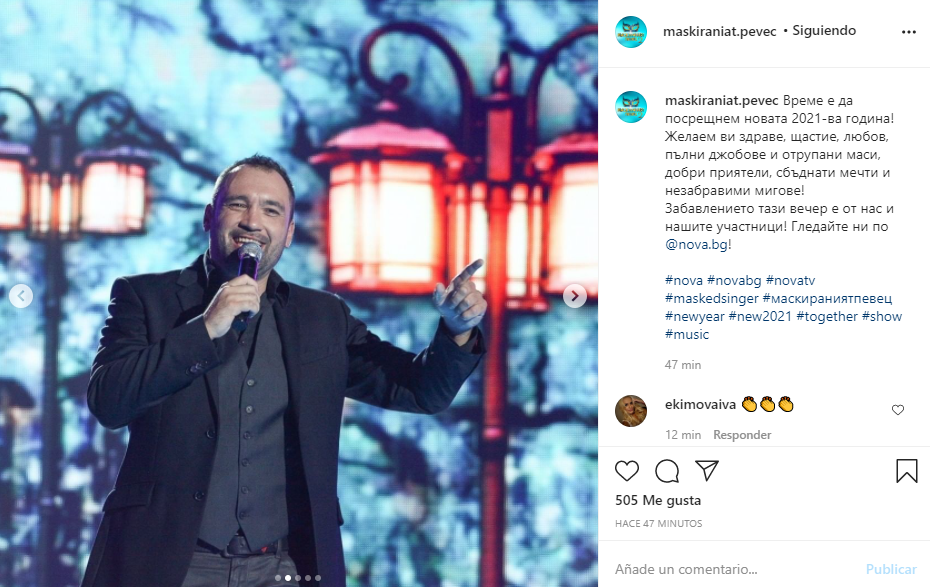The image size is (930, 587).
Task: Open the #maskedsinger hashtag
Action: tap(712, 298)
